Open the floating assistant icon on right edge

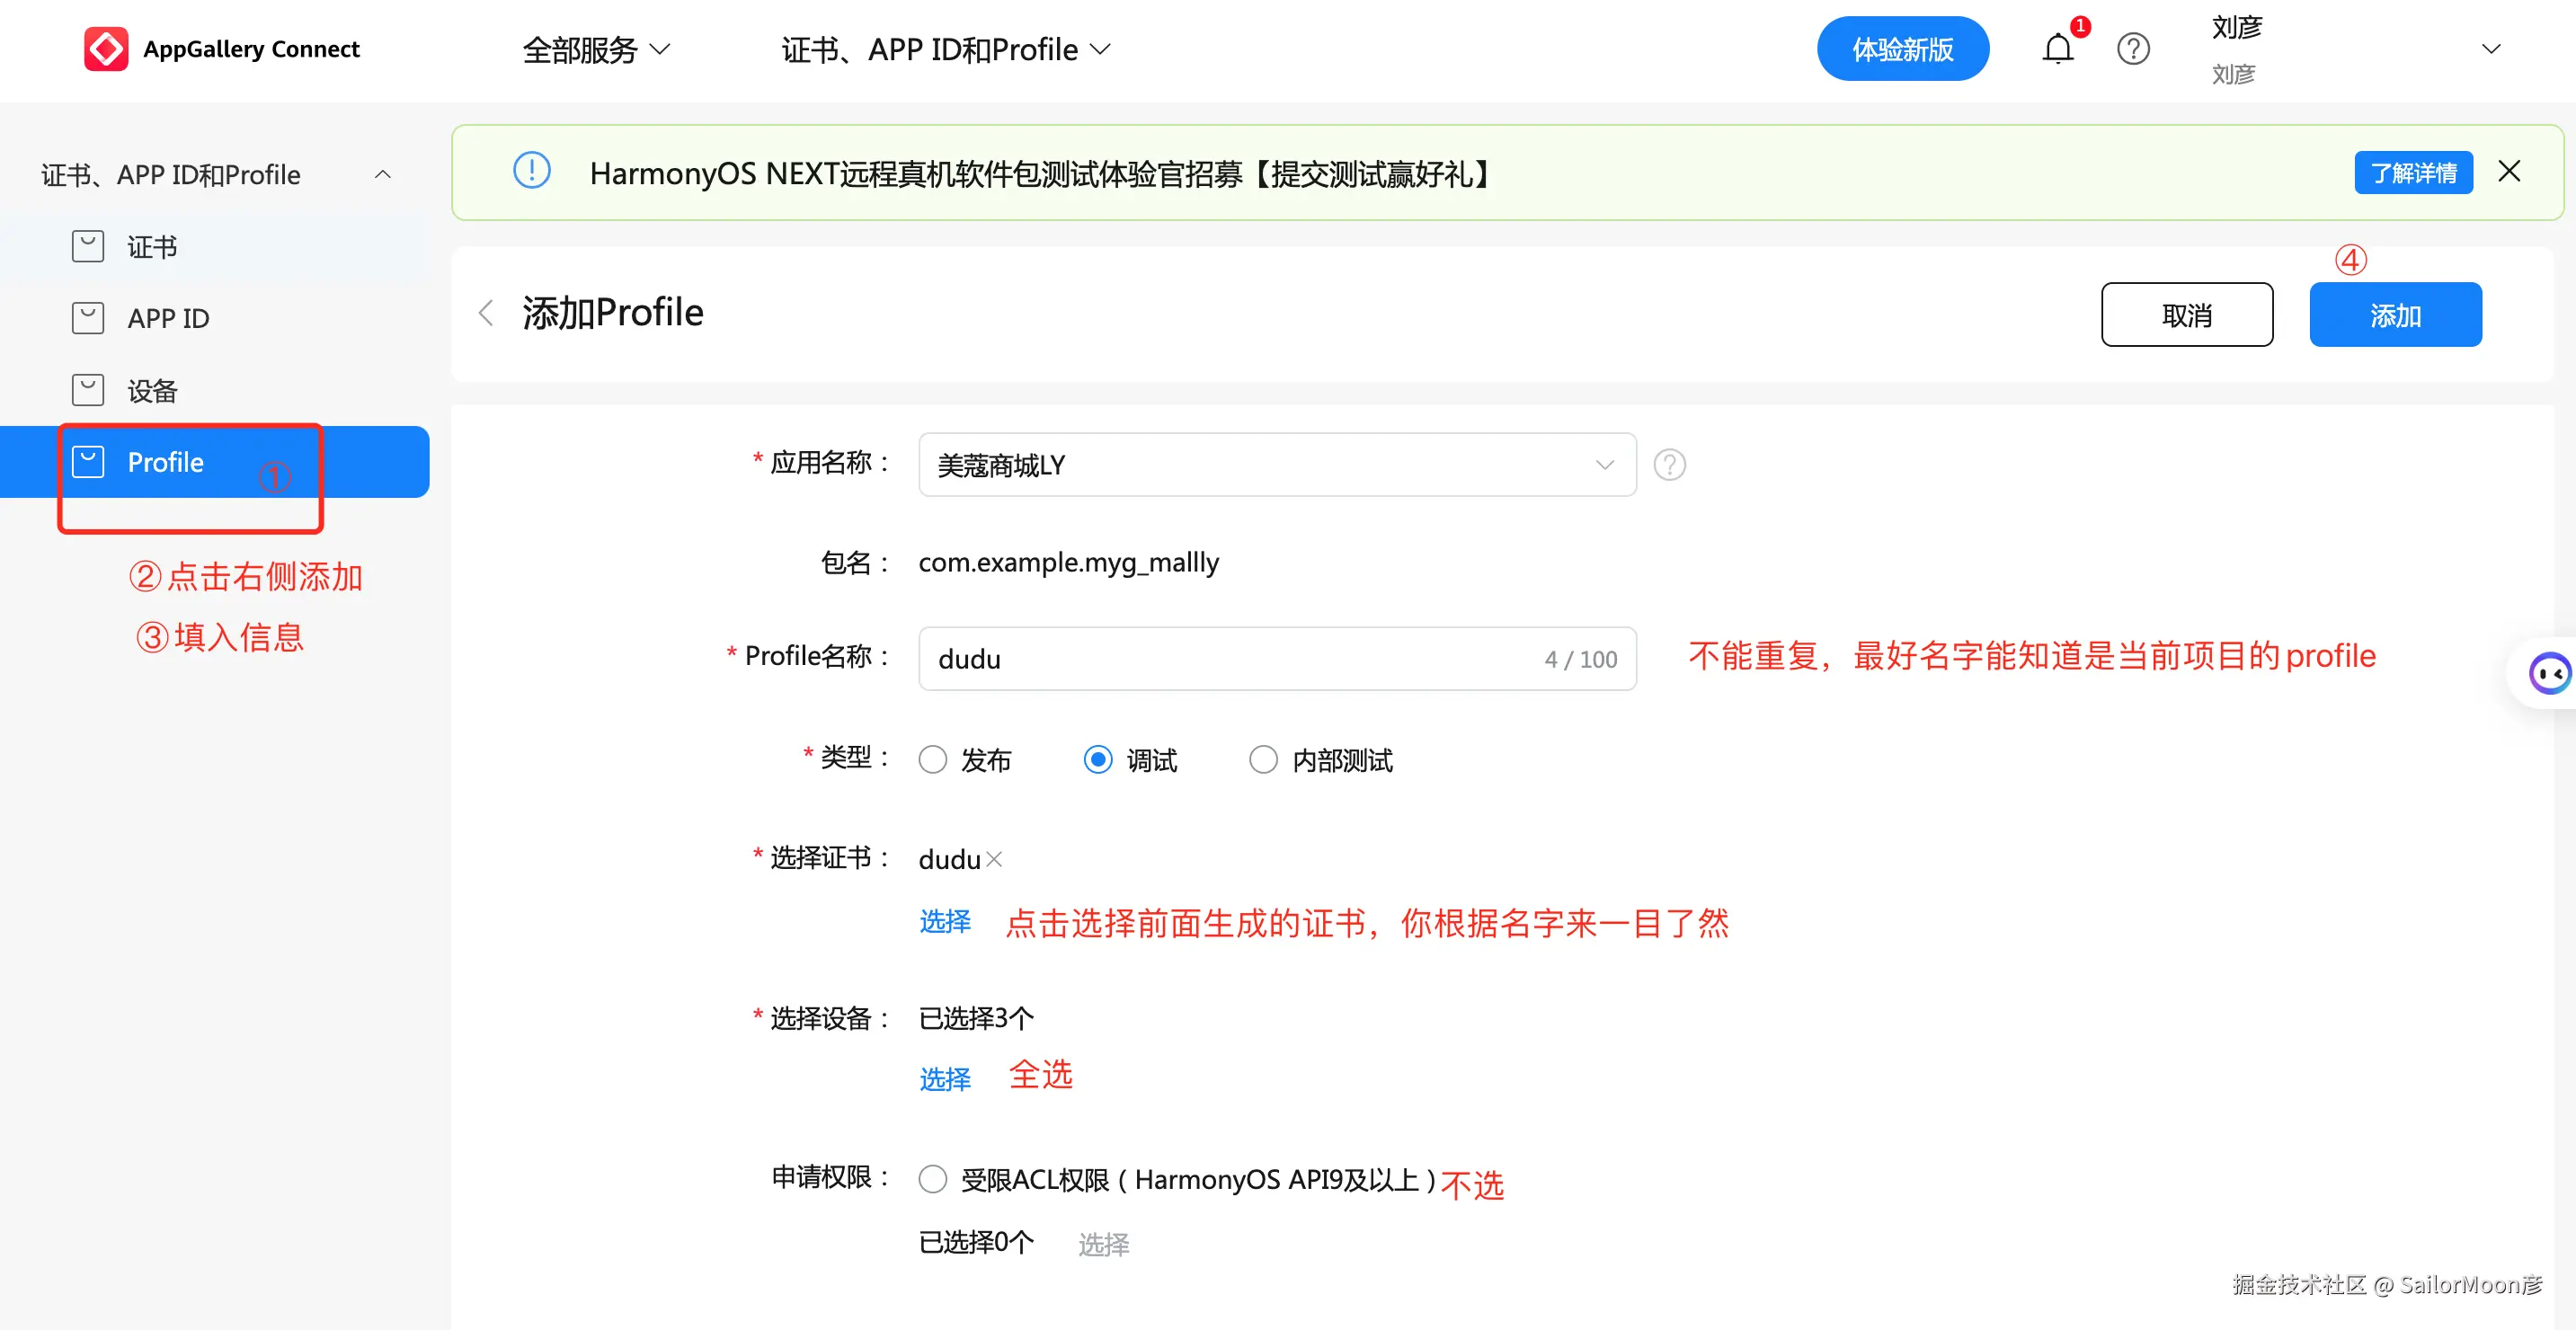click(x=2551, y=673)
